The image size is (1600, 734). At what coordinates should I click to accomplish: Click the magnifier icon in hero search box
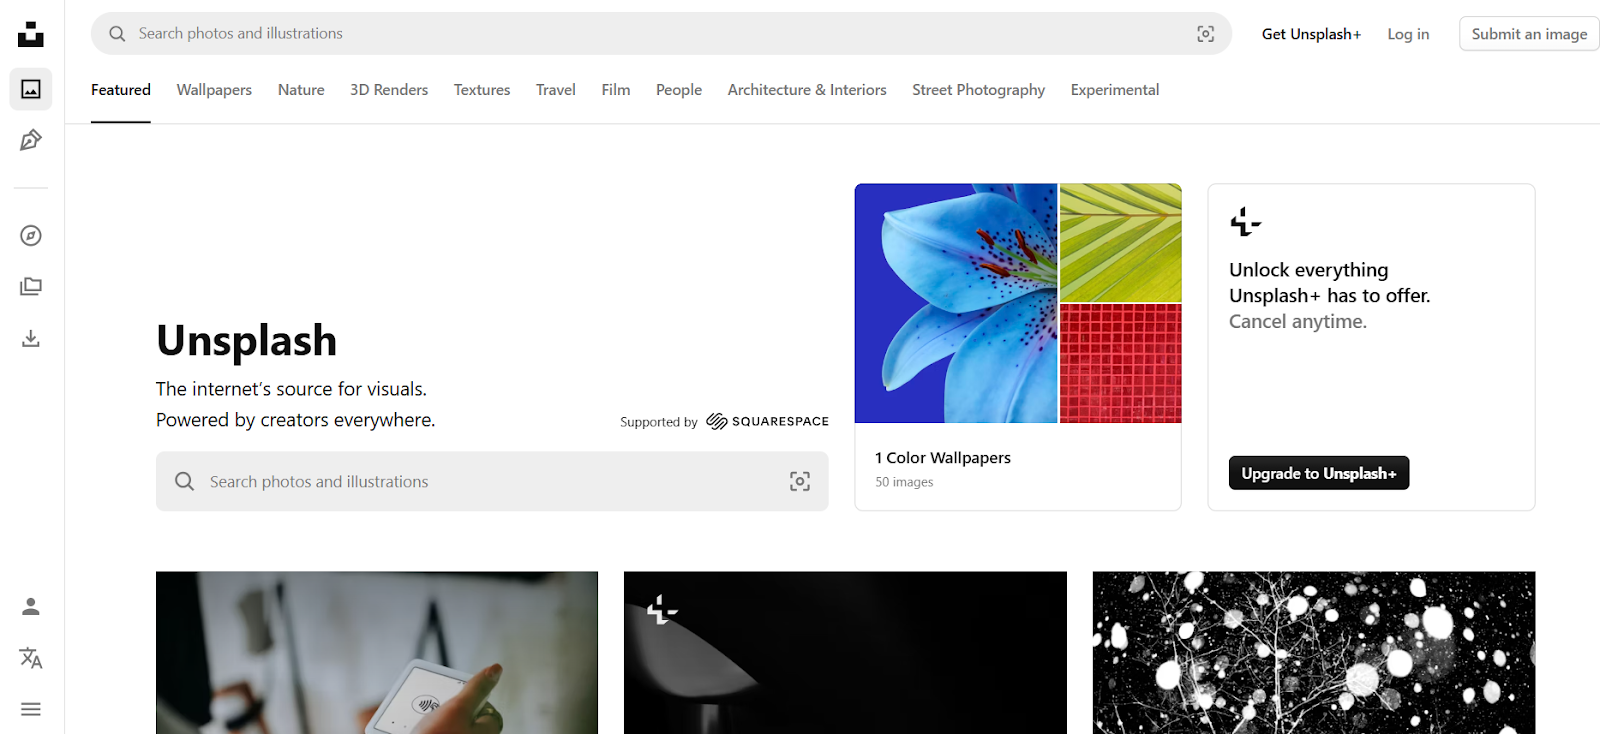(x=184, y=481)
